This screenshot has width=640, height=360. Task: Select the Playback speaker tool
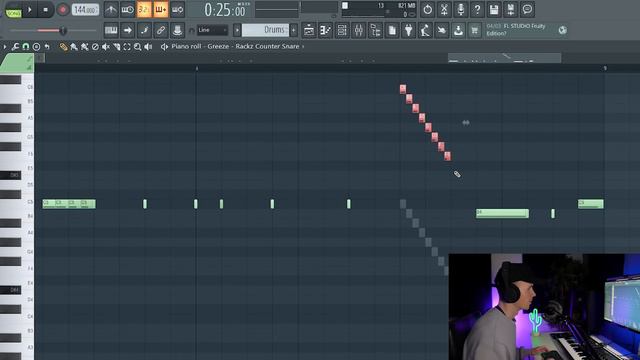(x=148, y=47)
